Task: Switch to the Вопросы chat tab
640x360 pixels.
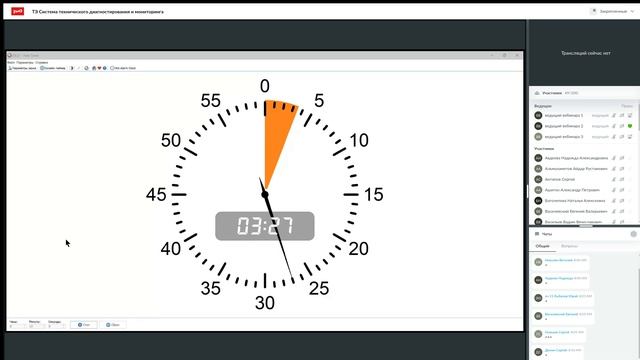Action: 569,246
